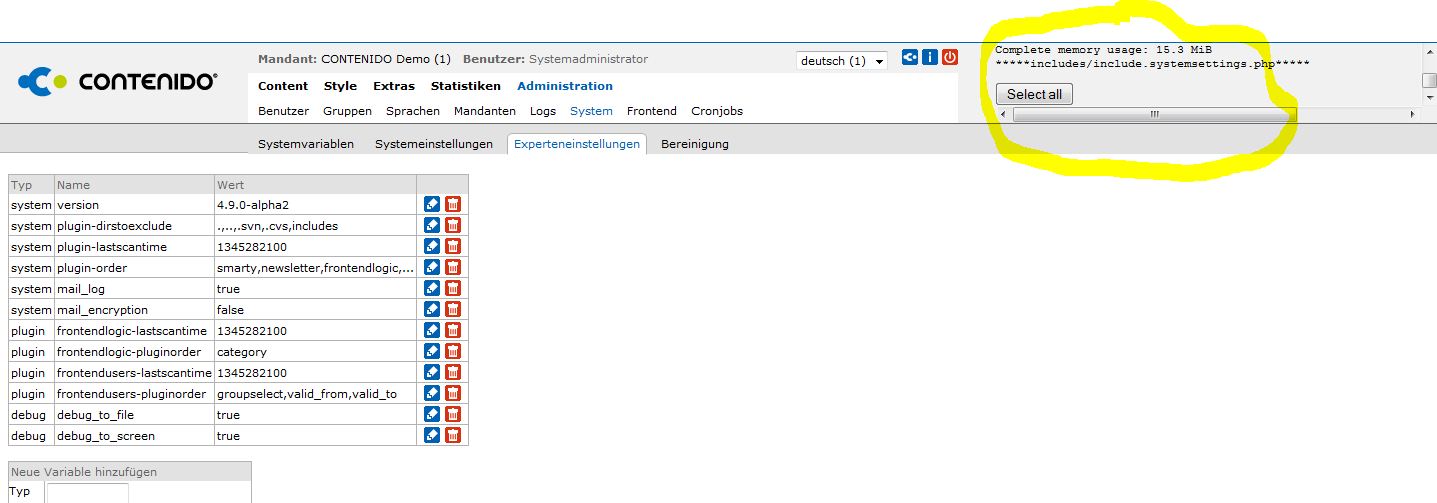Delete the mail_log variable
Screen dimensions: 1437x503
click(453, 288)
